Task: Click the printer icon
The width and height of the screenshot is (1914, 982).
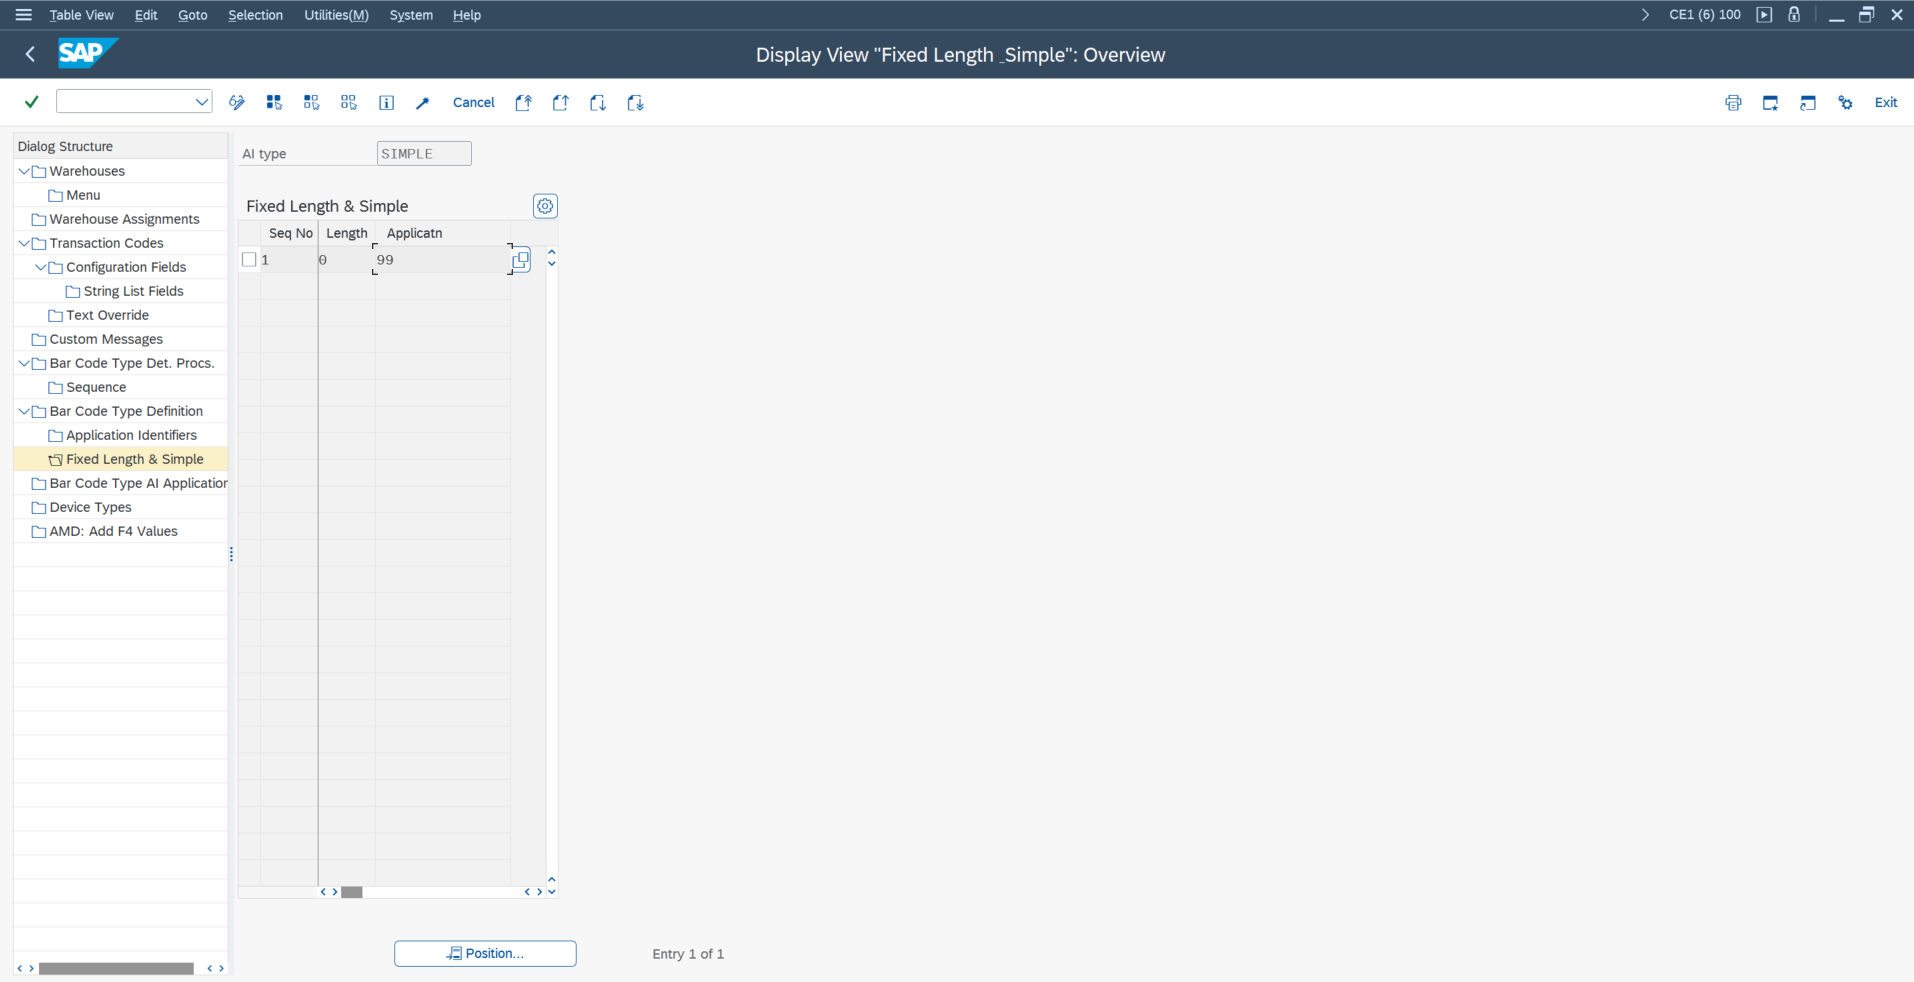Action: coord(1733,103)
